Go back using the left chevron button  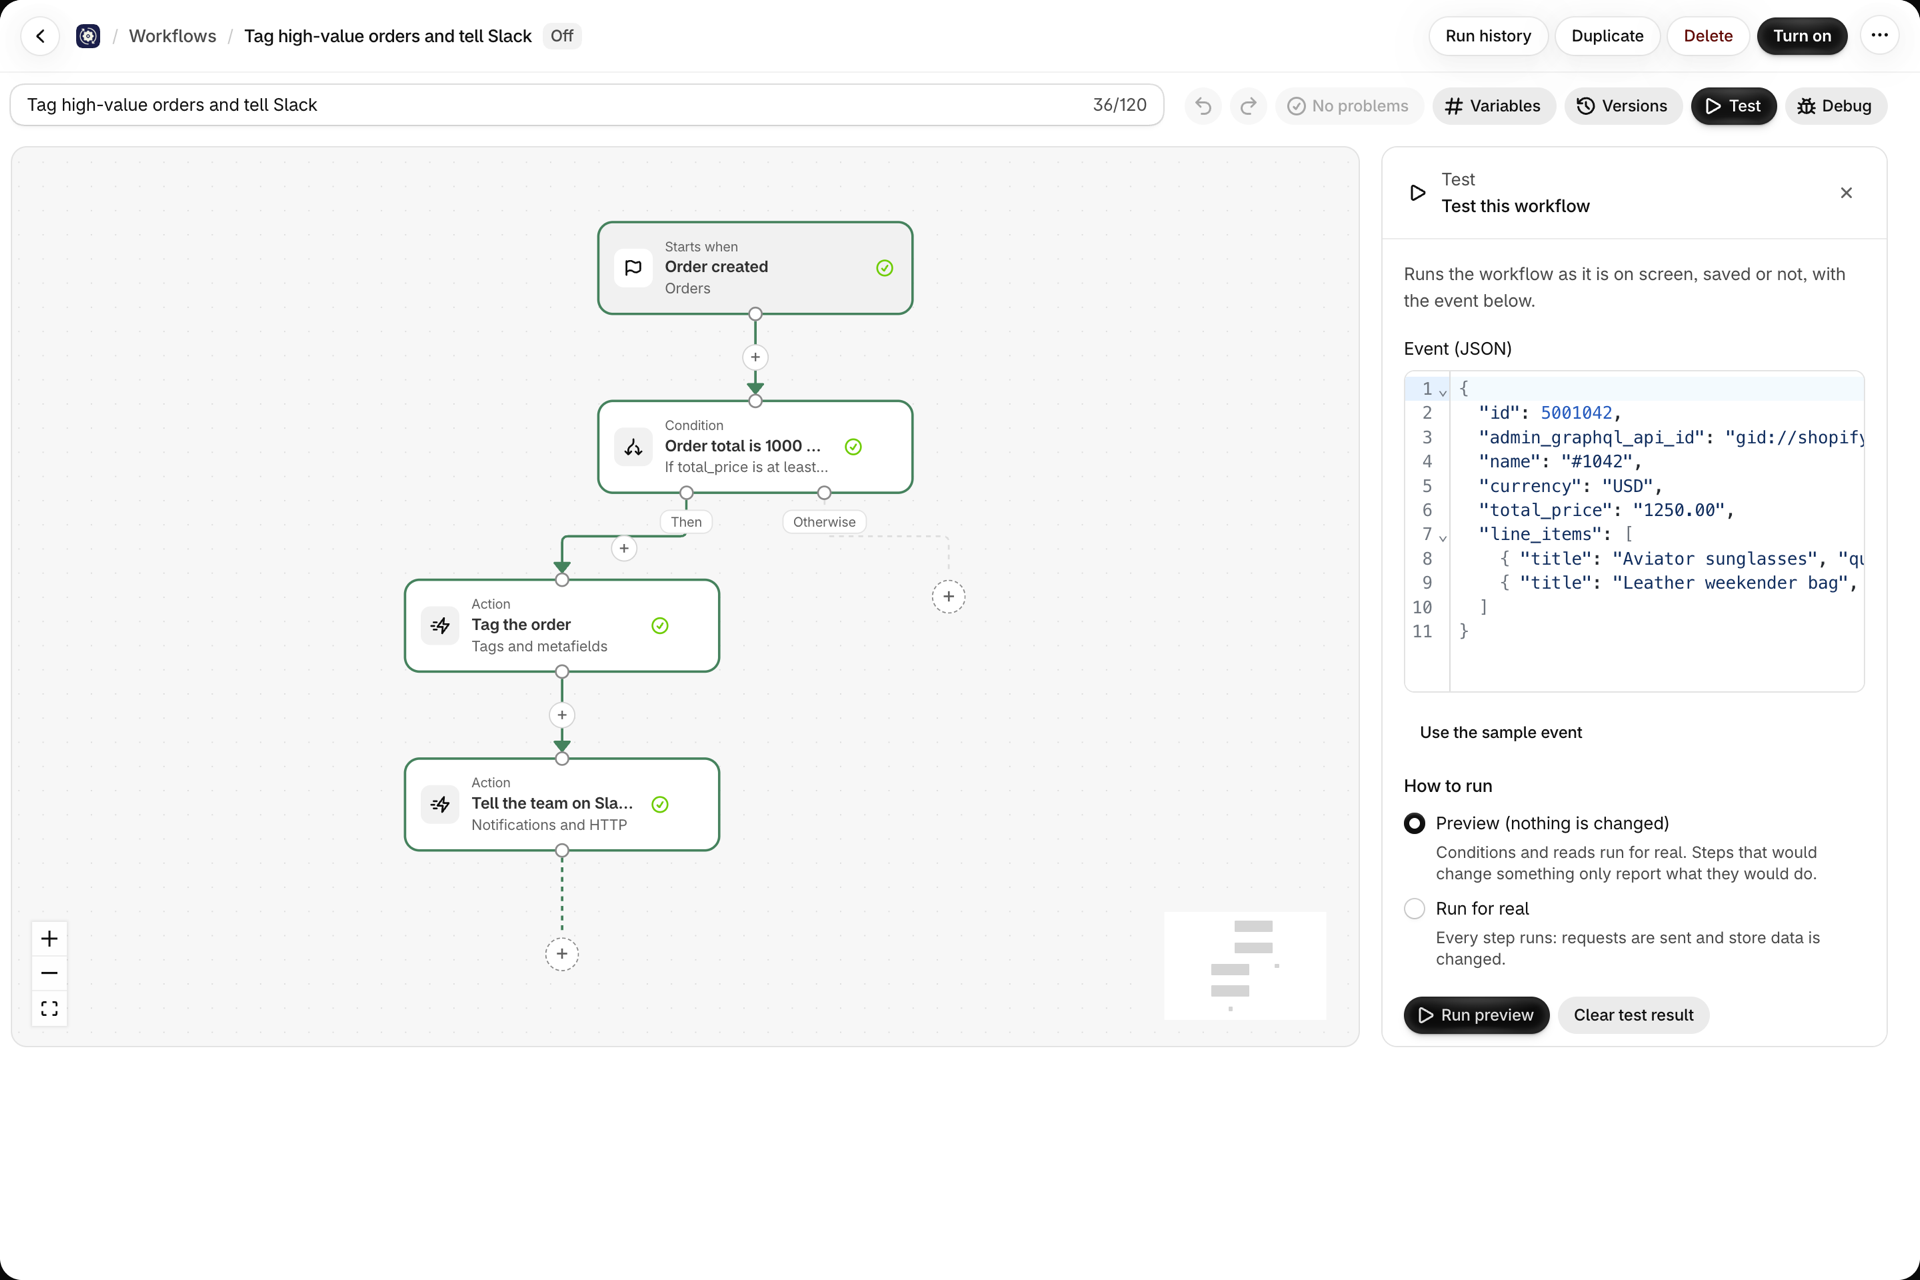(40, 36)
